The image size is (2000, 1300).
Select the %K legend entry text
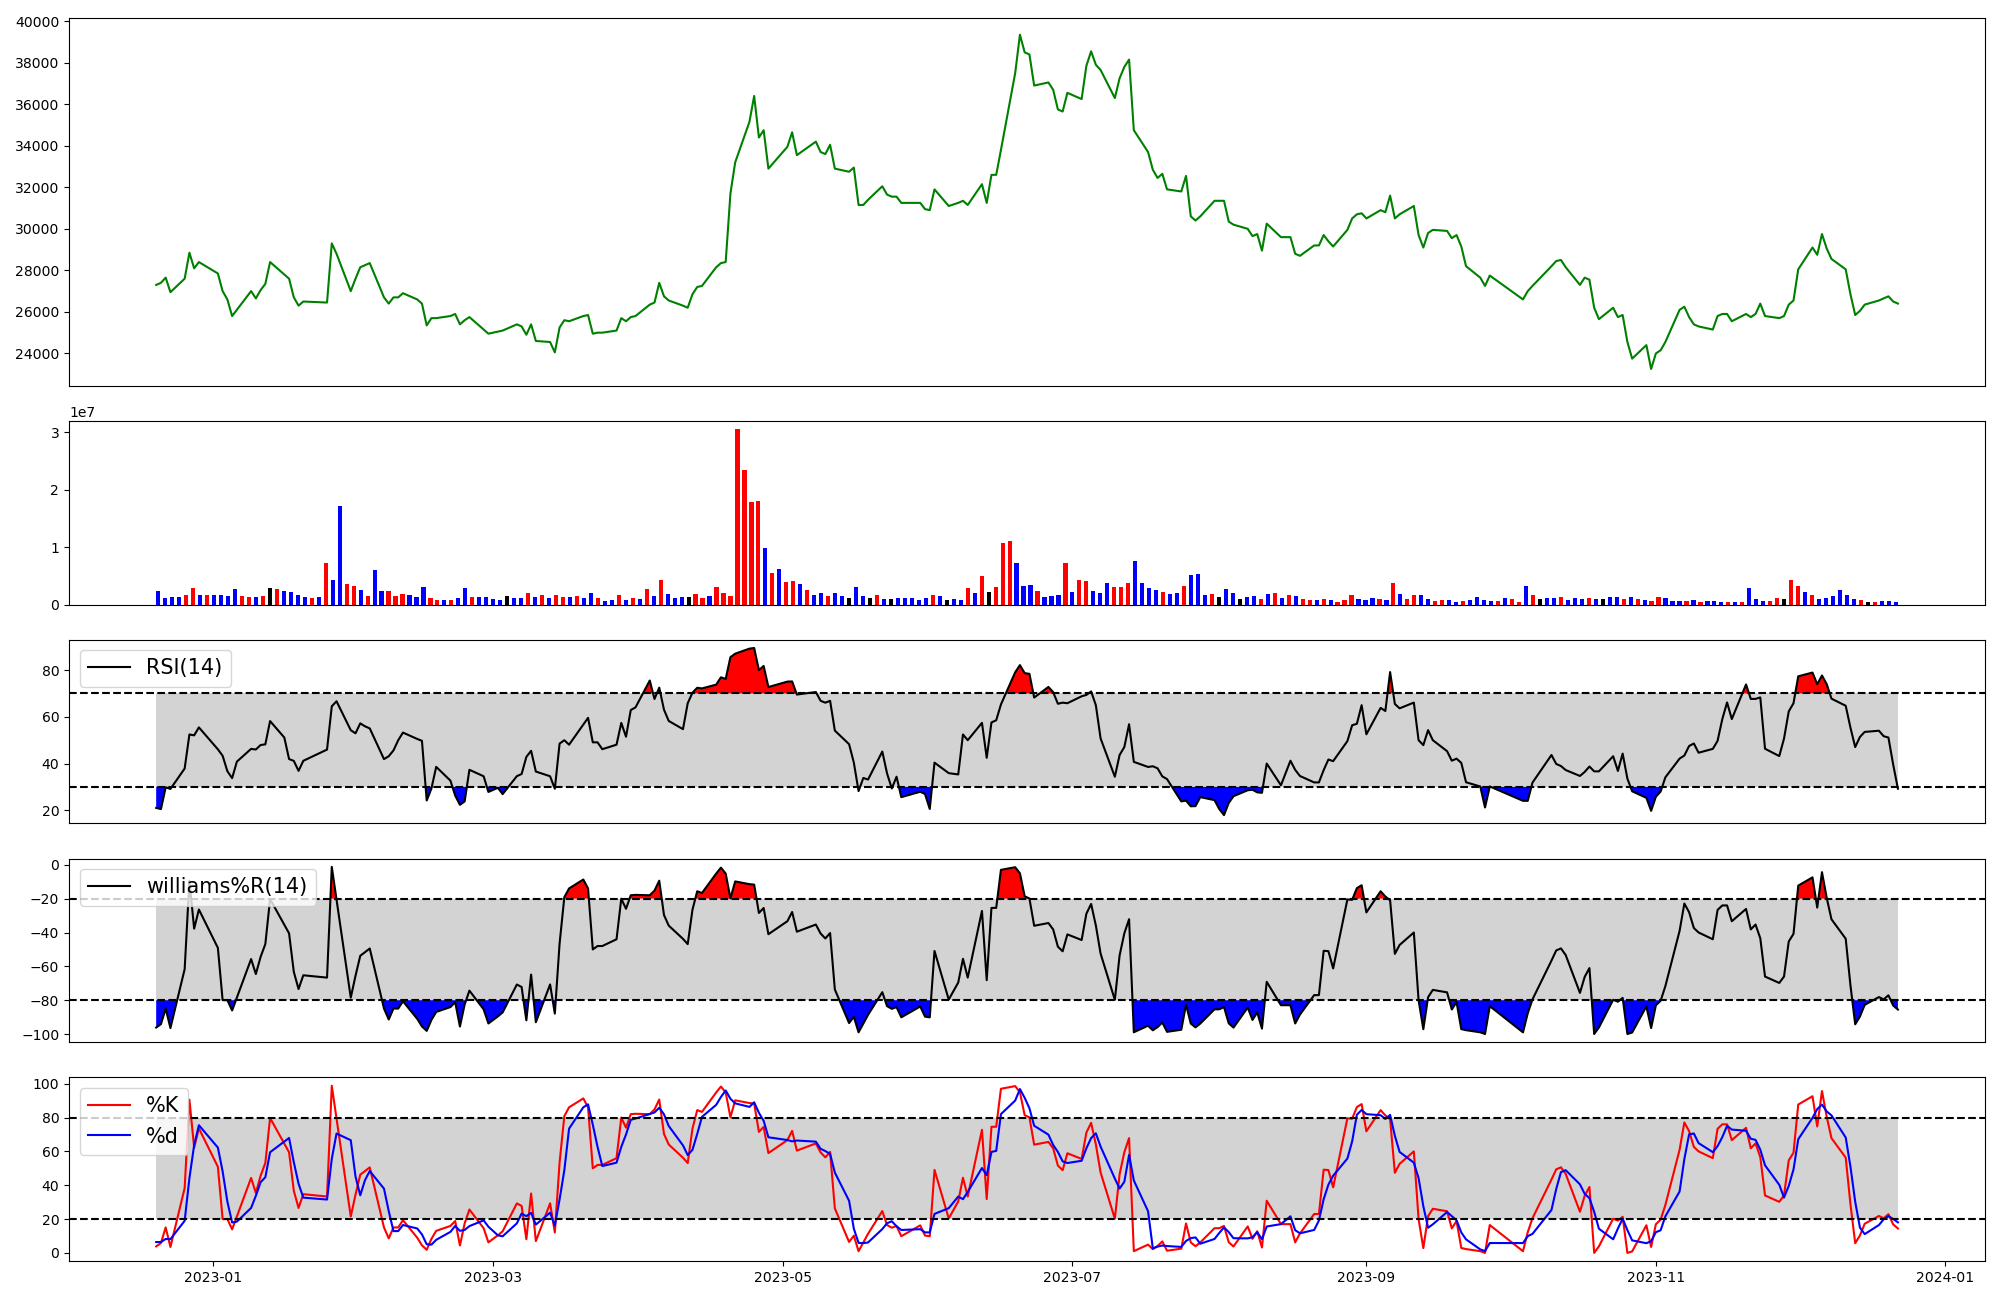pos(162,1105)
